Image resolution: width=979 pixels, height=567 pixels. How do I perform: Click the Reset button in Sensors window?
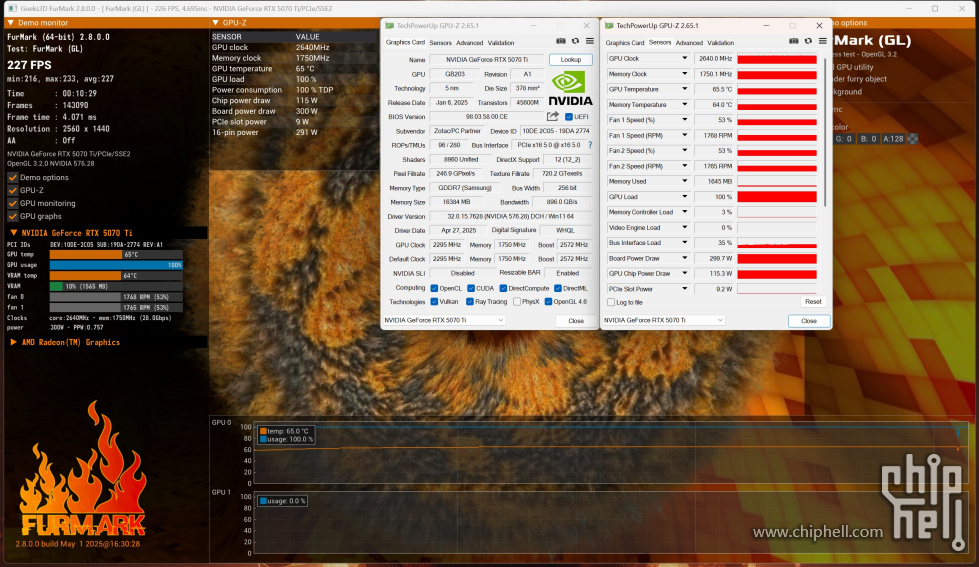click(813, 302)
